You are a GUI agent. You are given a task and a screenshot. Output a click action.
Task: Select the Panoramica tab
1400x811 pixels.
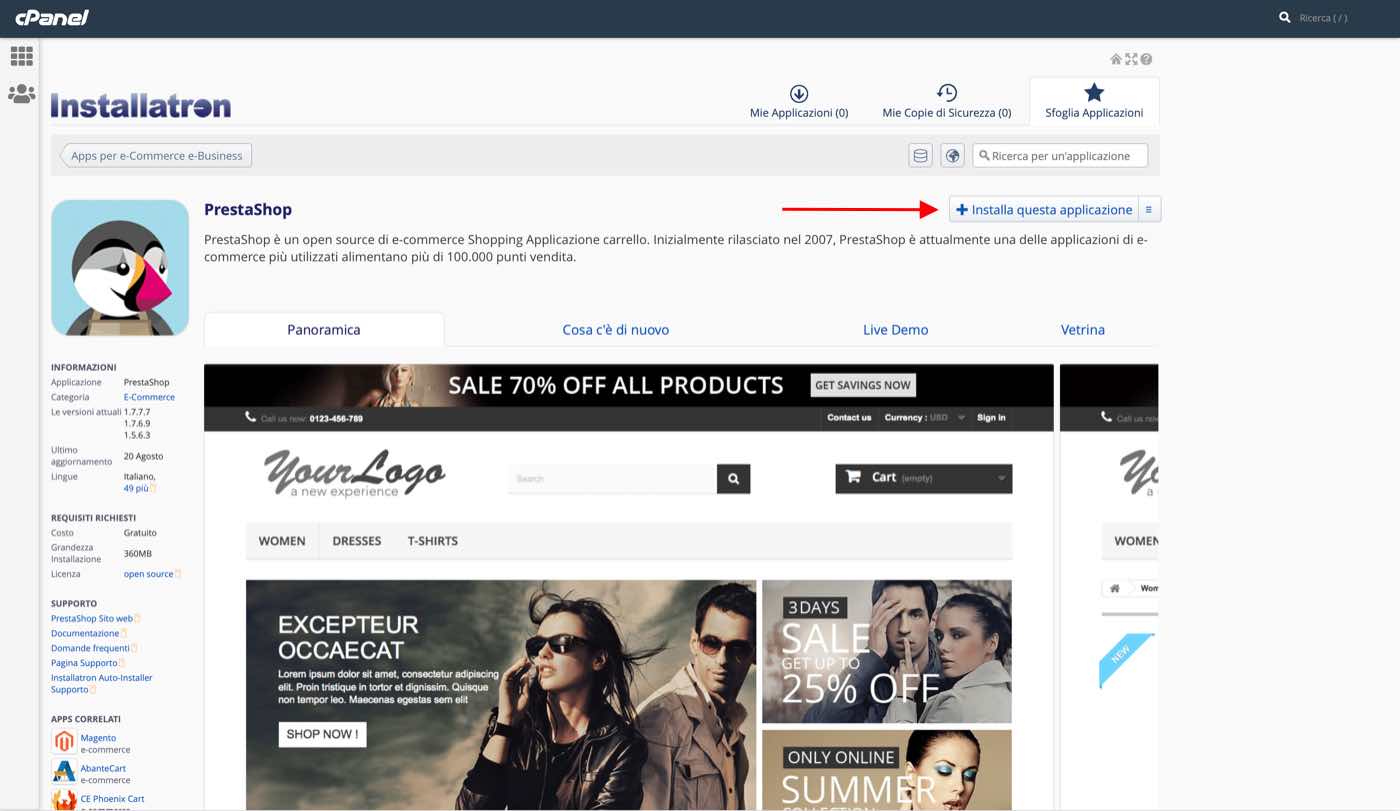tap(324, 329)
